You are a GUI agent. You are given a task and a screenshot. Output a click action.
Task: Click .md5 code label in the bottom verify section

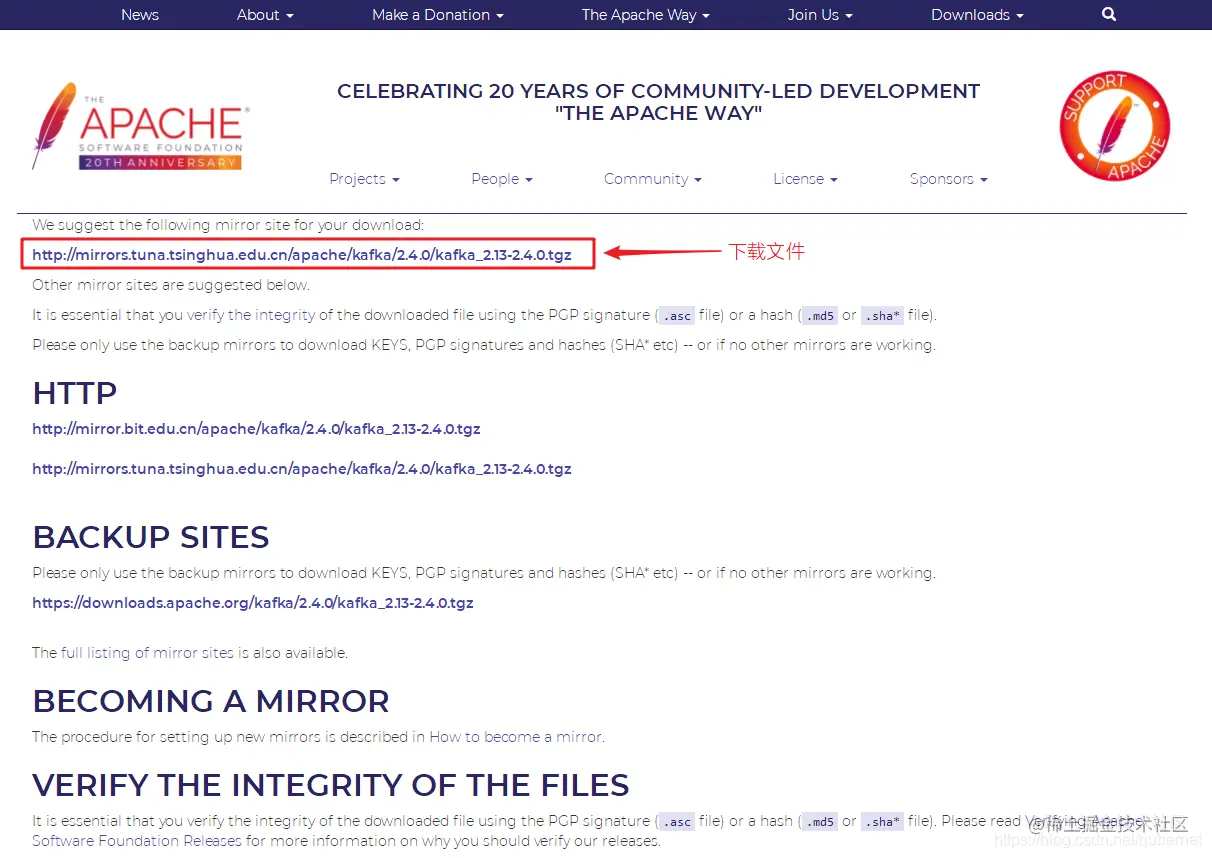point(820,822)
